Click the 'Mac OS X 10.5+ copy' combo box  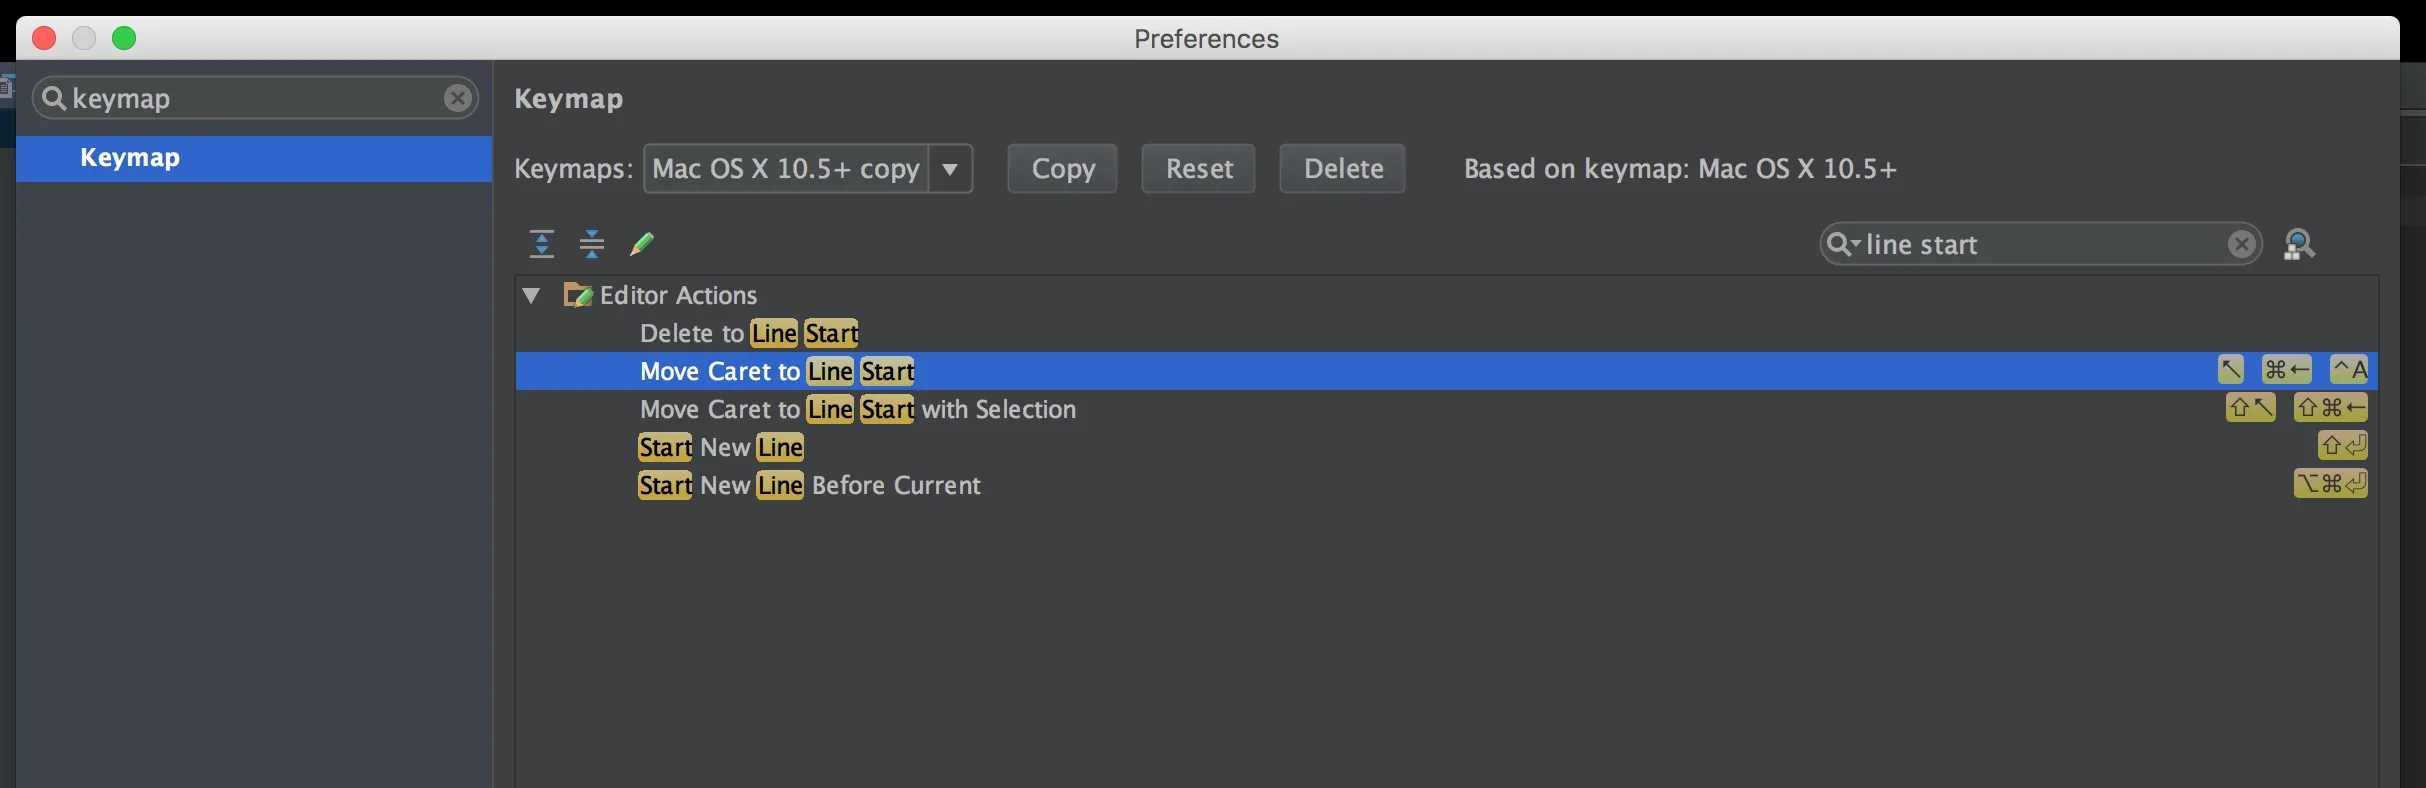pos(786,168)
